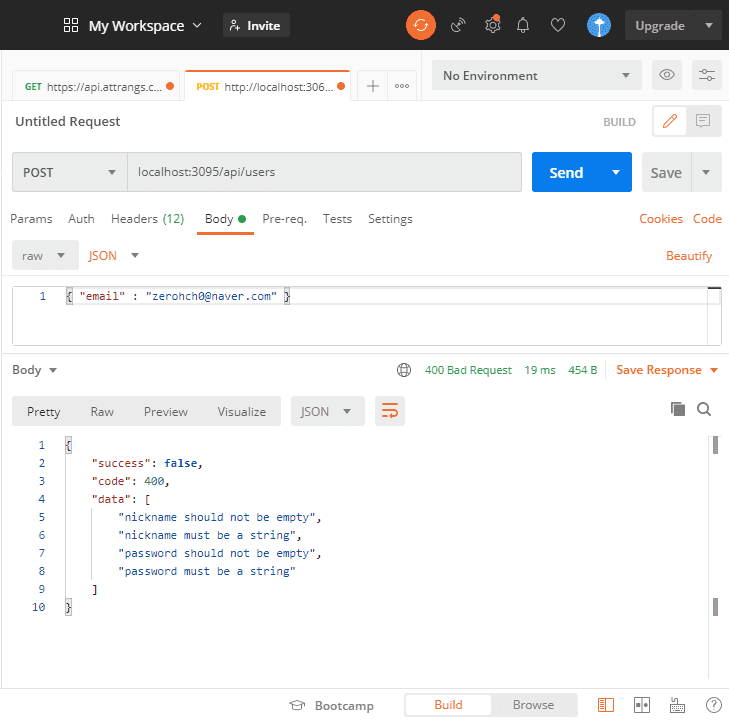Switch bottom toggle to Browse mode
Image resolution: width=729 pixels, height=720 pixels.
click(x=533, y=705)
